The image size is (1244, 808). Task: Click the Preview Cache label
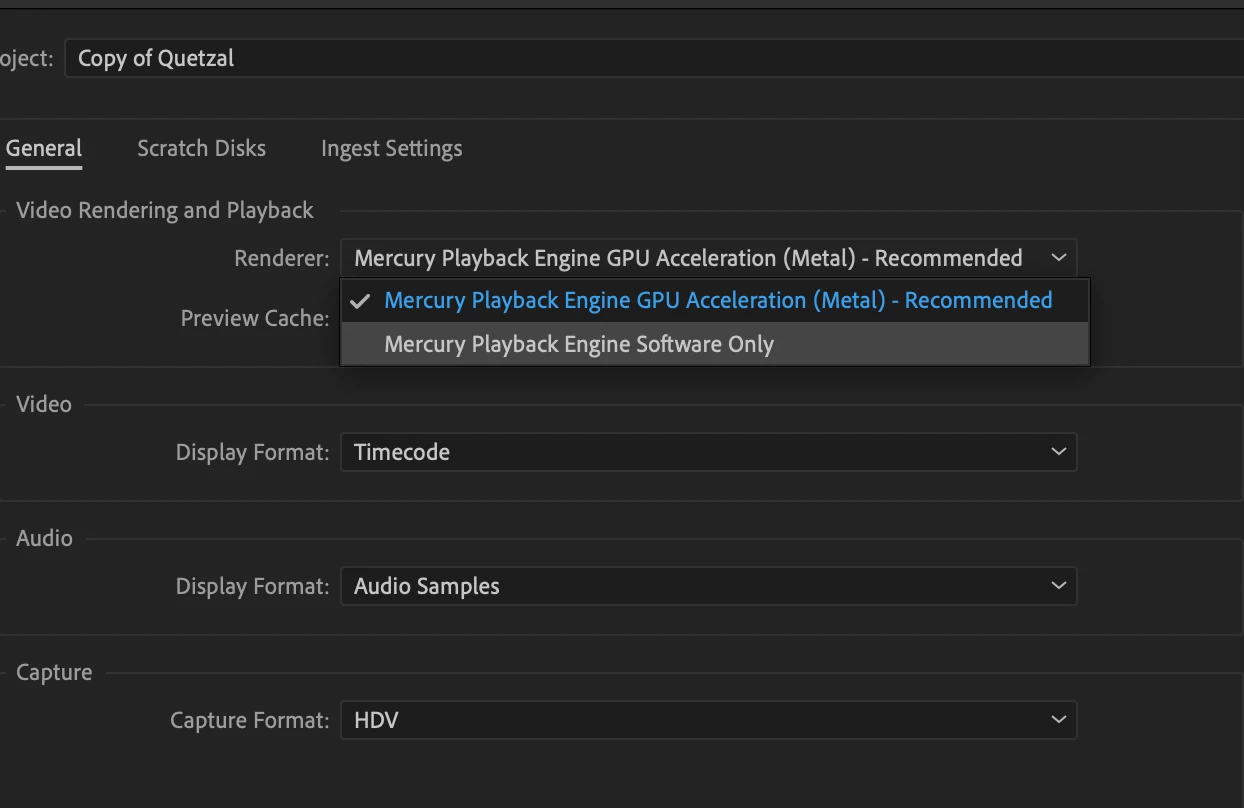click(254, 319)
